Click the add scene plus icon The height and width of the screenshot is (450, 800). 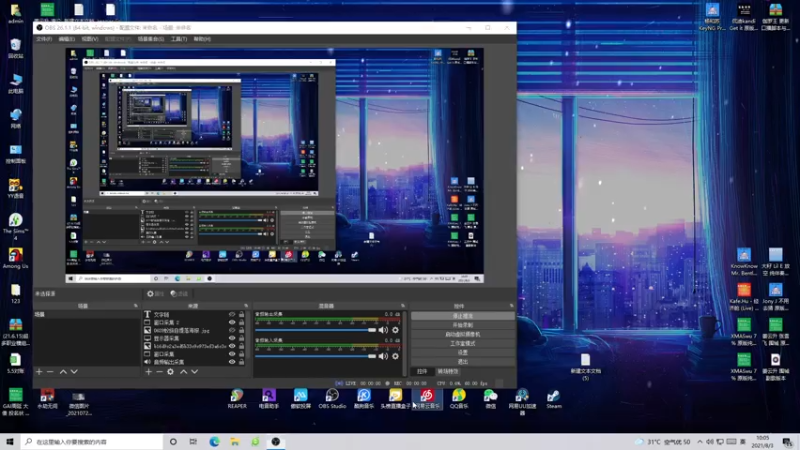coord(39,371)
